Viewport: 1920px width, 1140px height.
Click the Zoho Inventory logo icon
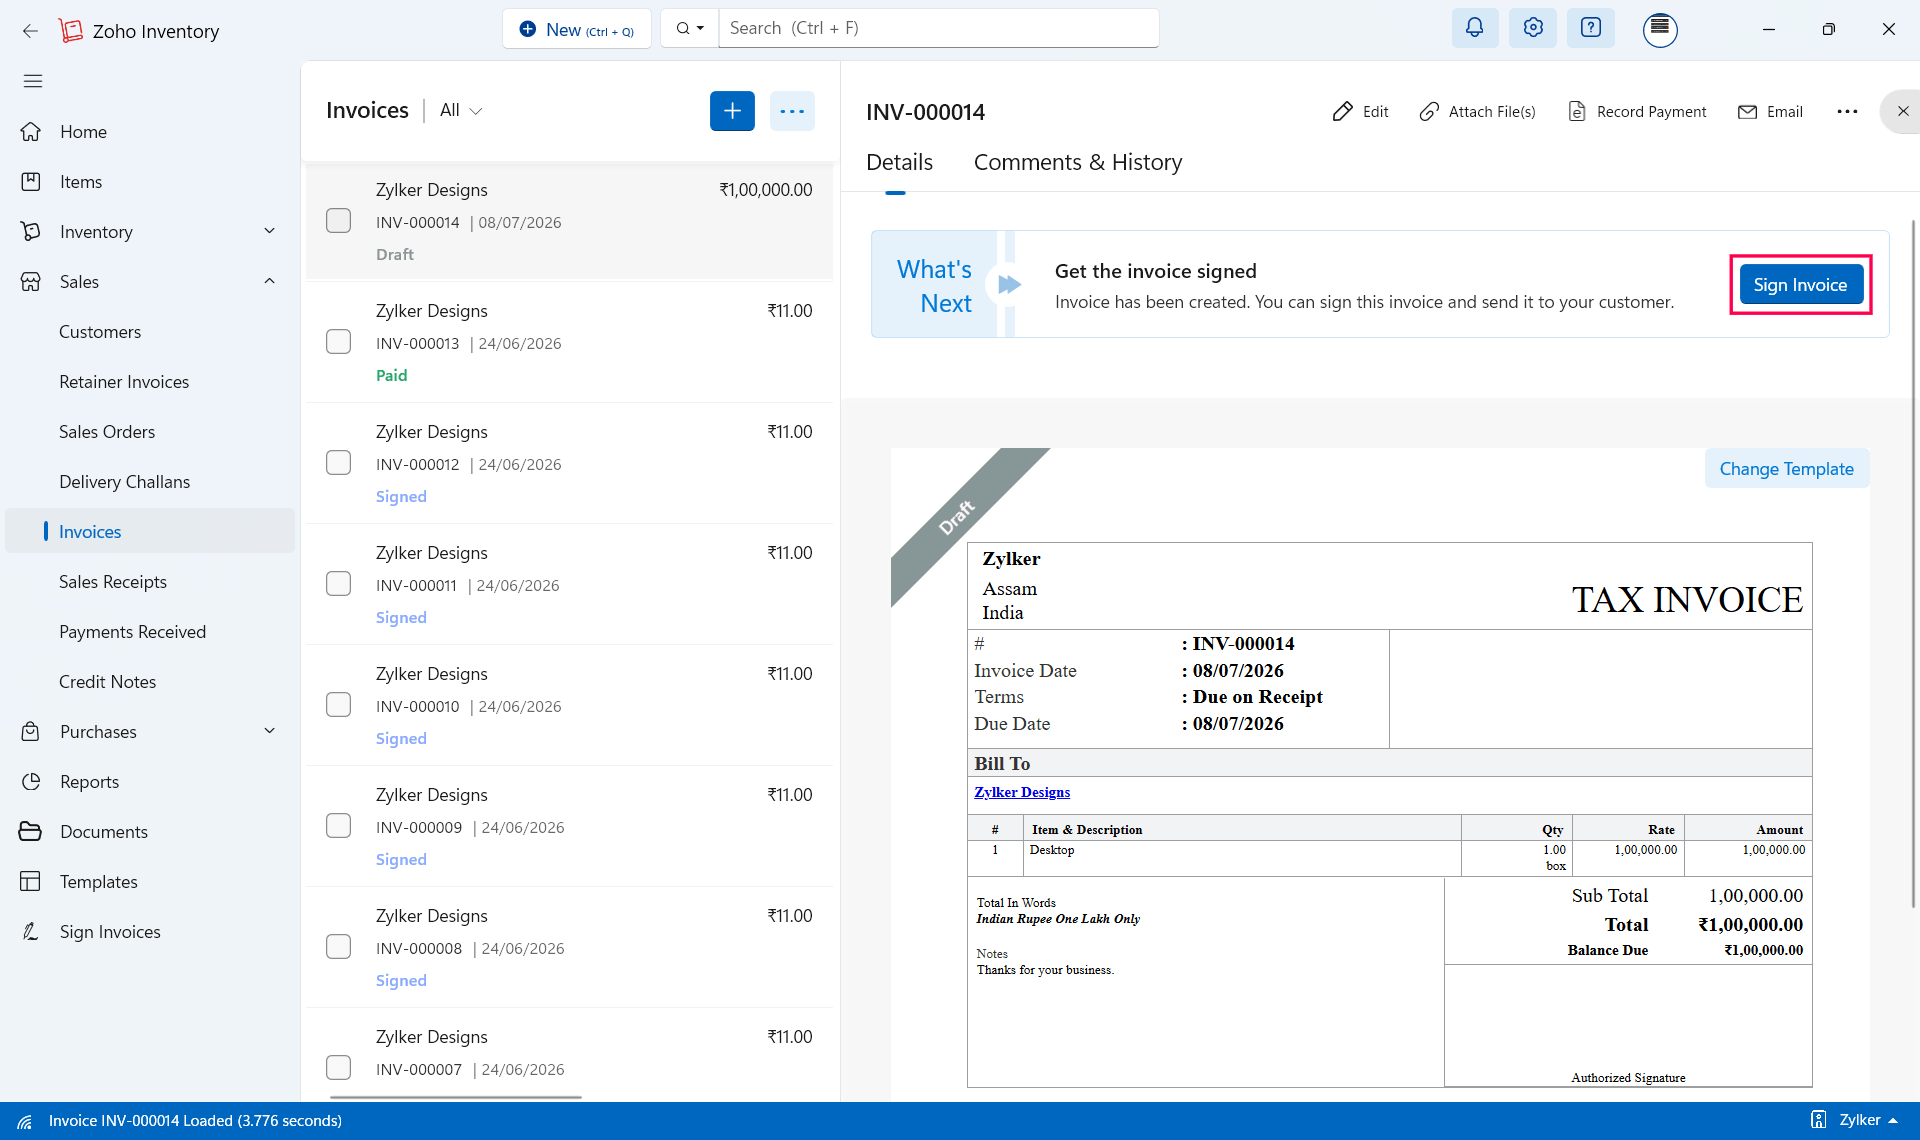point(70,31)
